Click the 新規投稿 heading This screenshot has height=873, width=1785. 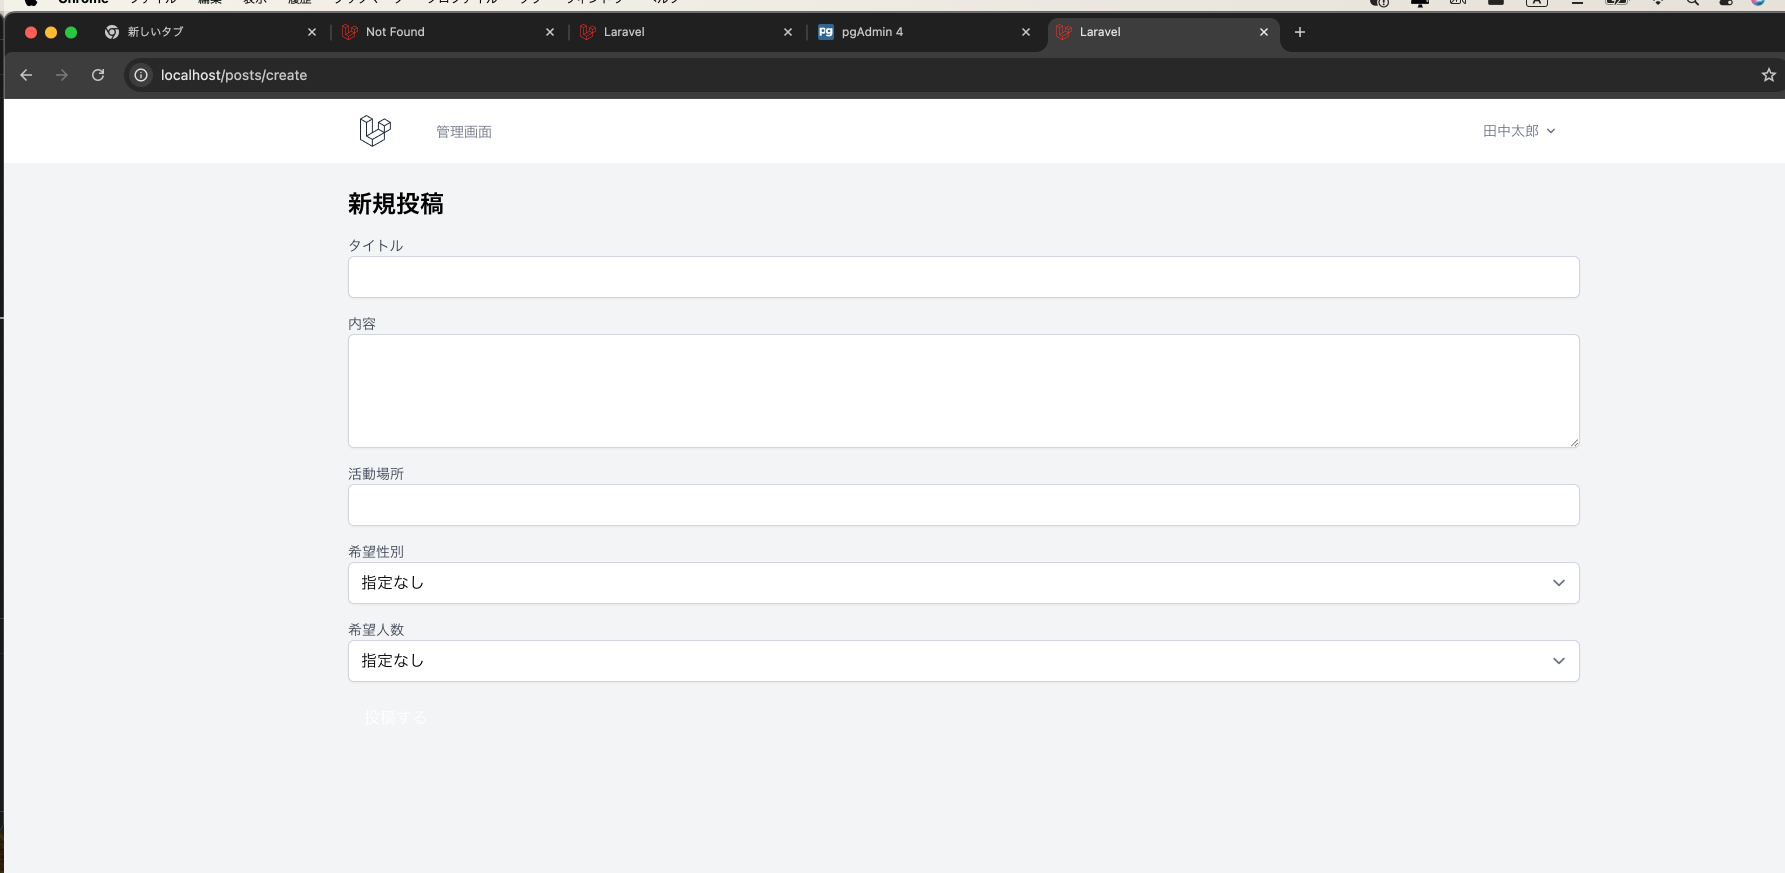coord(396,204)
